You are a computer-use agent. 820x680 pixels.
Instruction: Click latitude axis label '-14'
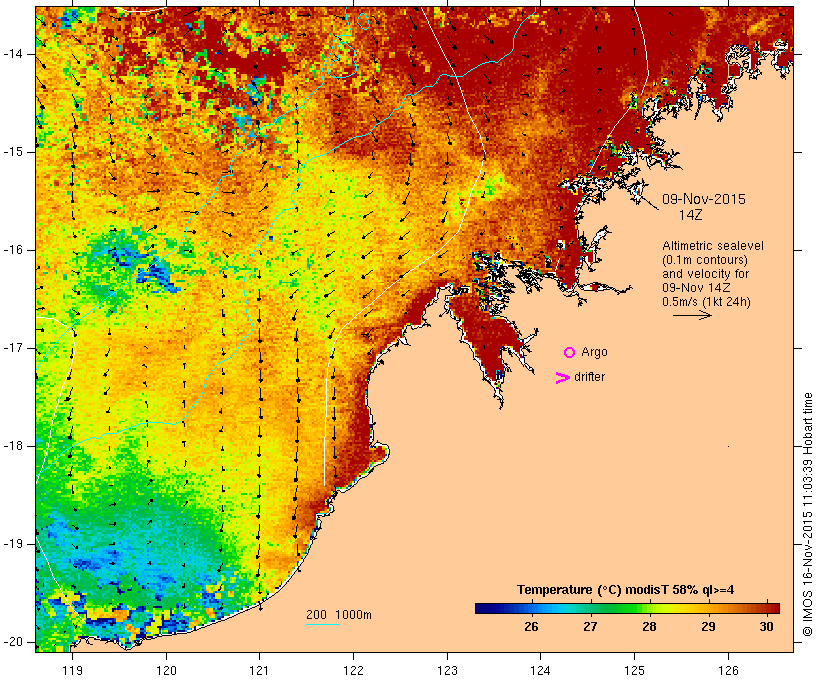(x=13, y=54)
